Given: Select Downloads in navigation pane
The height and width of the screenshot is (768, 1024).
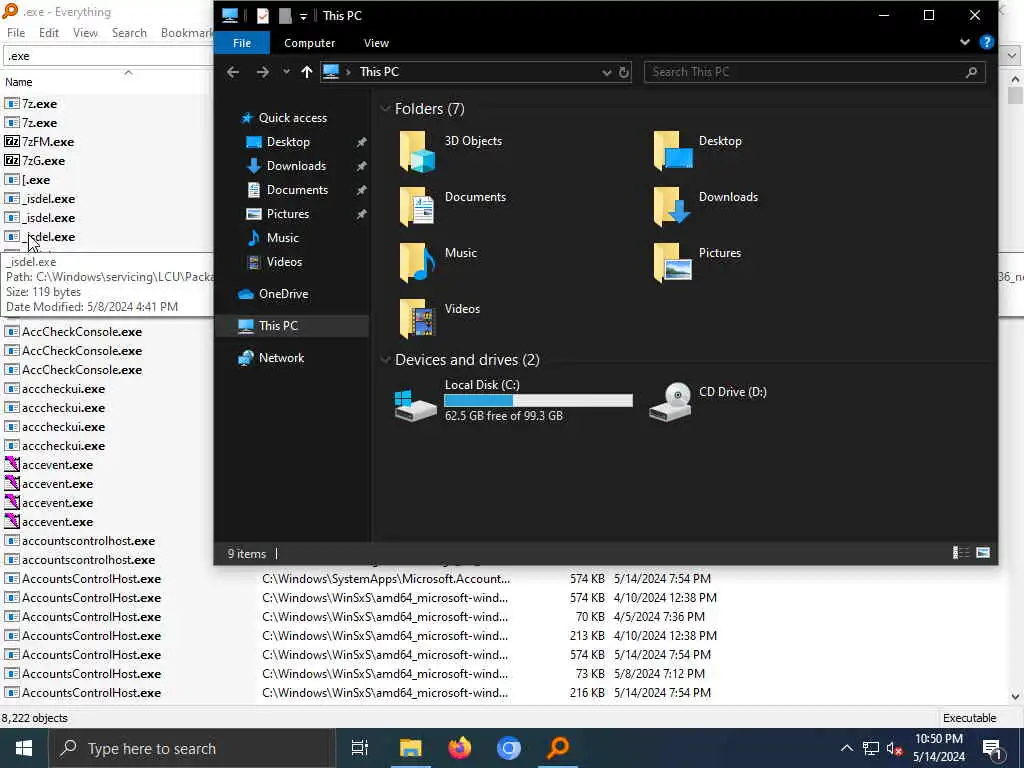Looking at the screenshot, I should pyautogui.click(x=296, y=166).
